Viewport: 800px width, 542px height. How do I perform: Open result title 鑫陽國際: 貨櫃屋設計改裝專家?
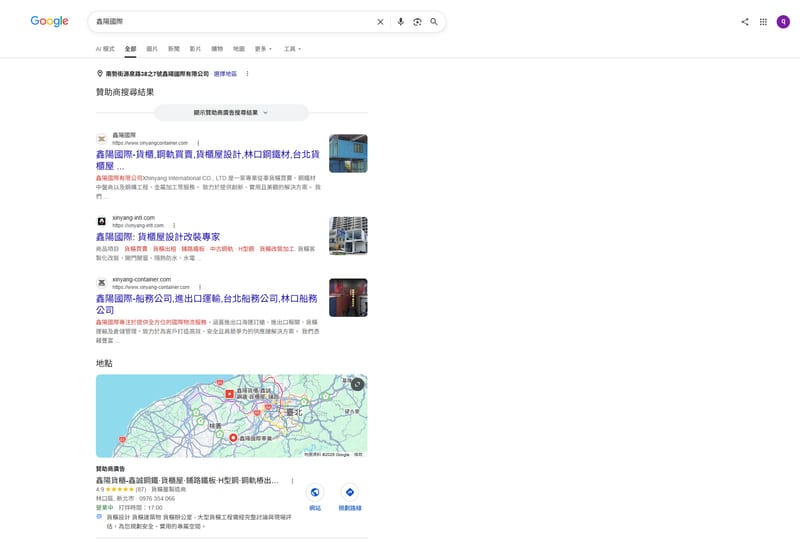click(158, 237)
